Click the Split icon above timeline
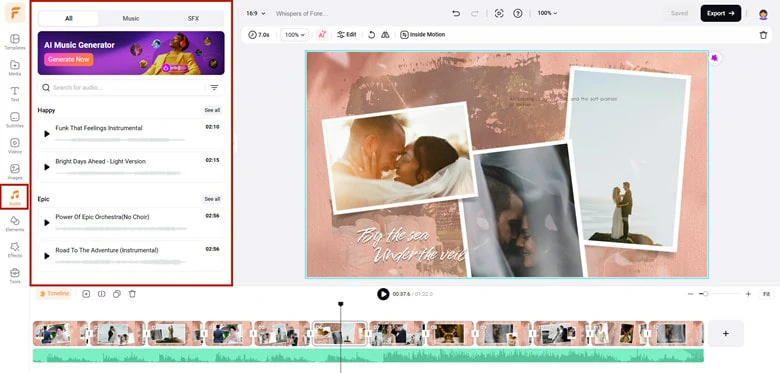 click(x=101, y=294)
